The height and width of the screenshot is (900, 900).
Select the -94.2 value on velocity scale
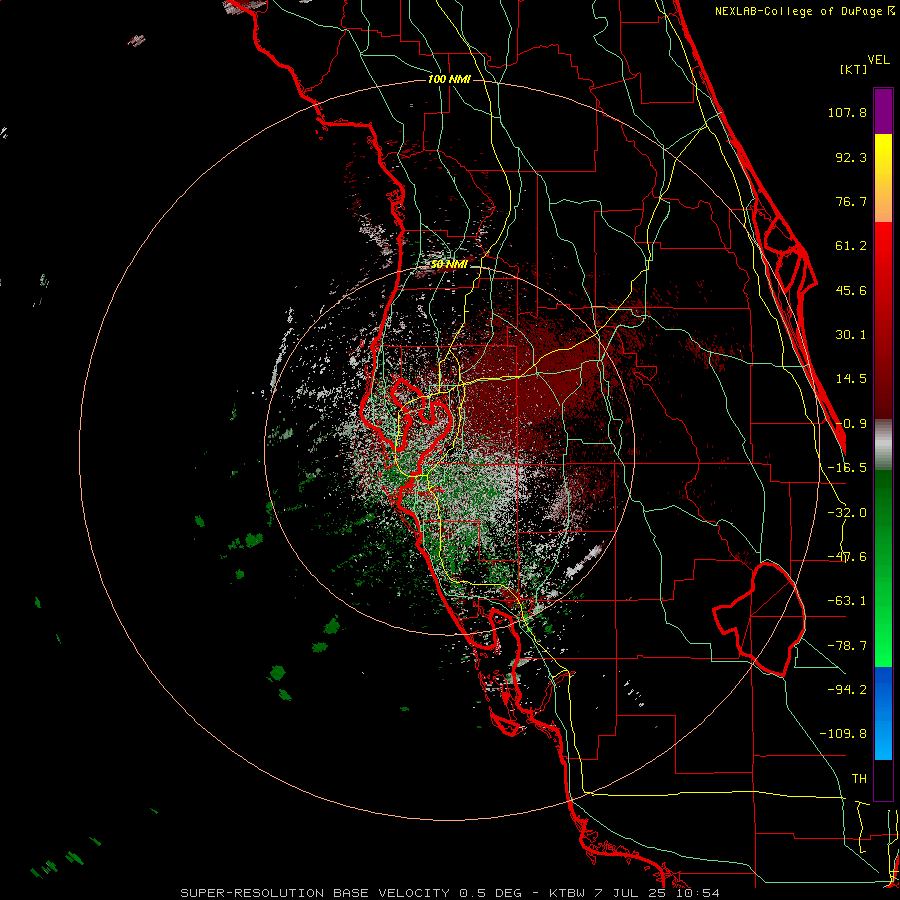click(x=847, y=689)
